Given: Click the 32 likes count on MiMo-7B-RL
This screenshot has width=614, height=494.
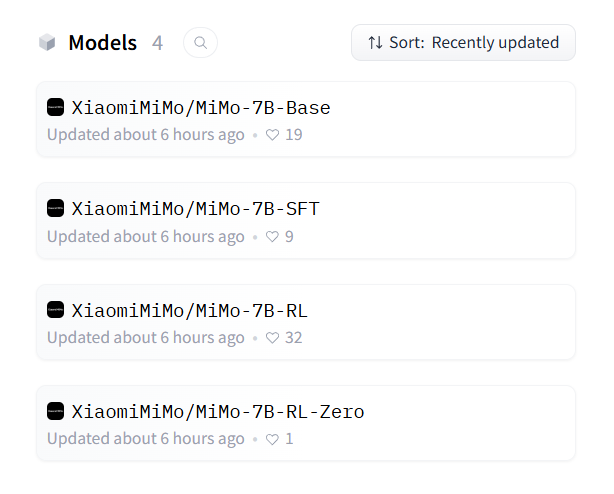Looking at the screenshot, I should (294, 338).
